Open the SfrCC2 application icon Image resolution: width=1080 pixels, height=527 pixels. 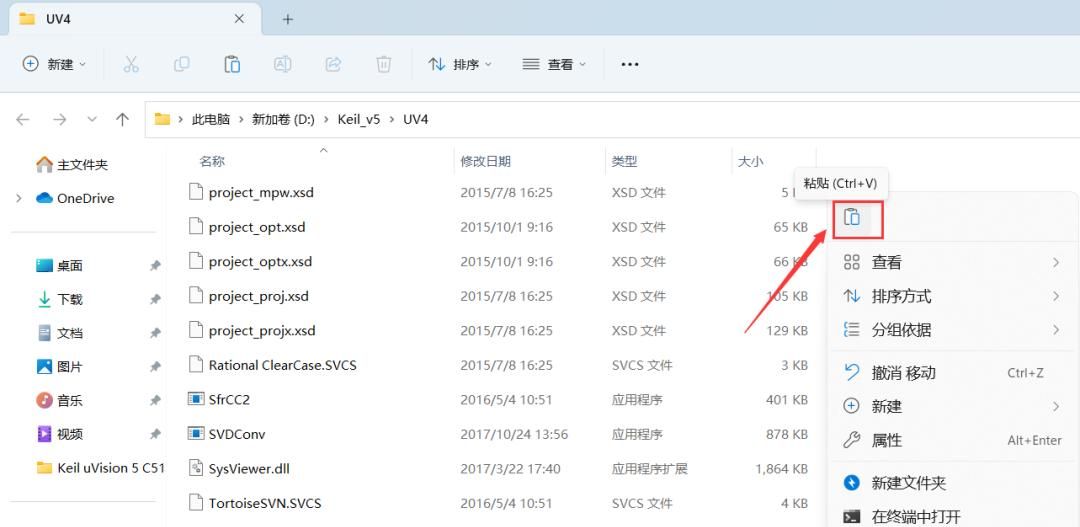196,399
